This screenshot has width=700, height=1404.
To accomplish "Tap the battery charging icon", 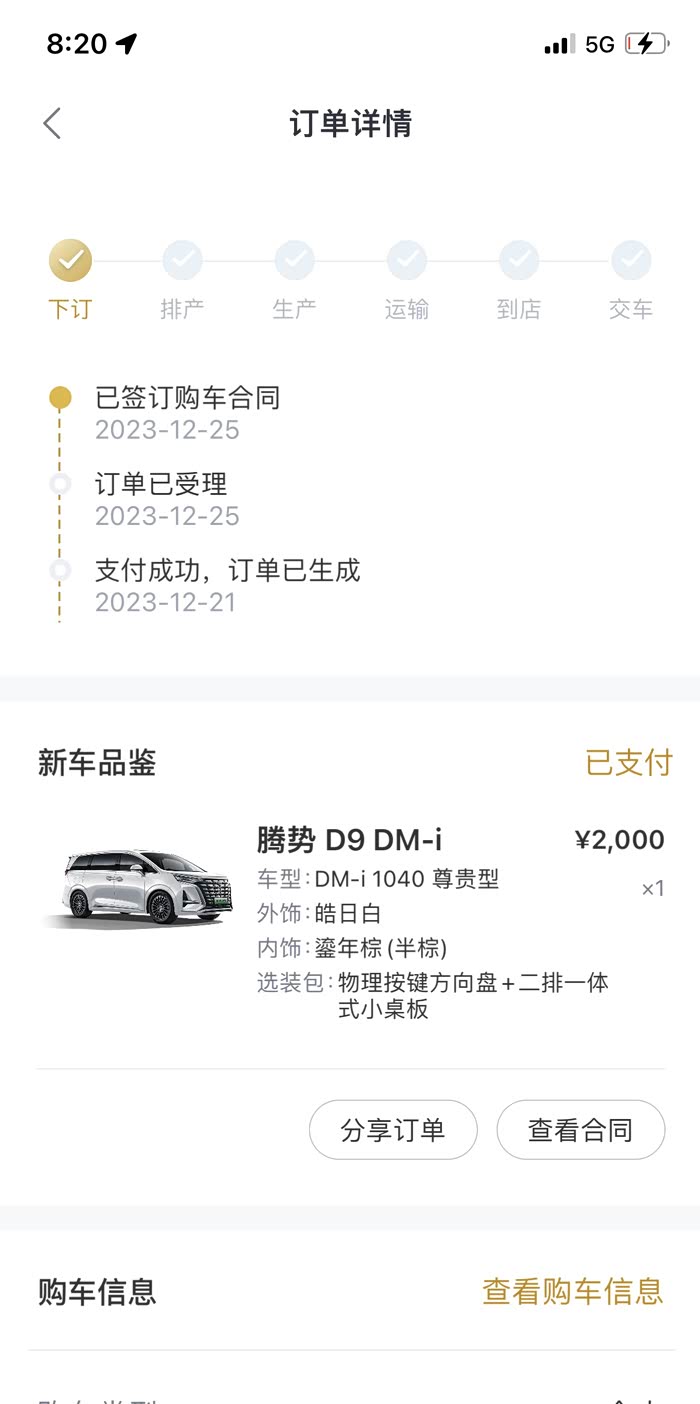I will tap(645, 44).
